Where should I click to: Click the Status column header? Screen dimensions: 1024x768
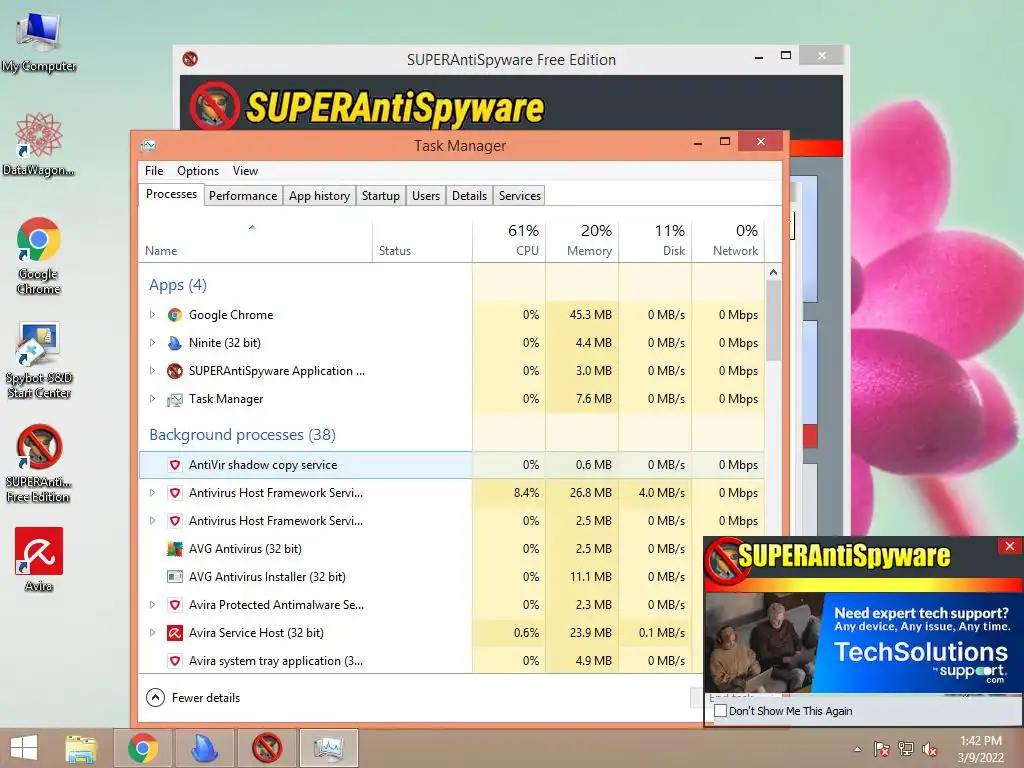point(423,240)
